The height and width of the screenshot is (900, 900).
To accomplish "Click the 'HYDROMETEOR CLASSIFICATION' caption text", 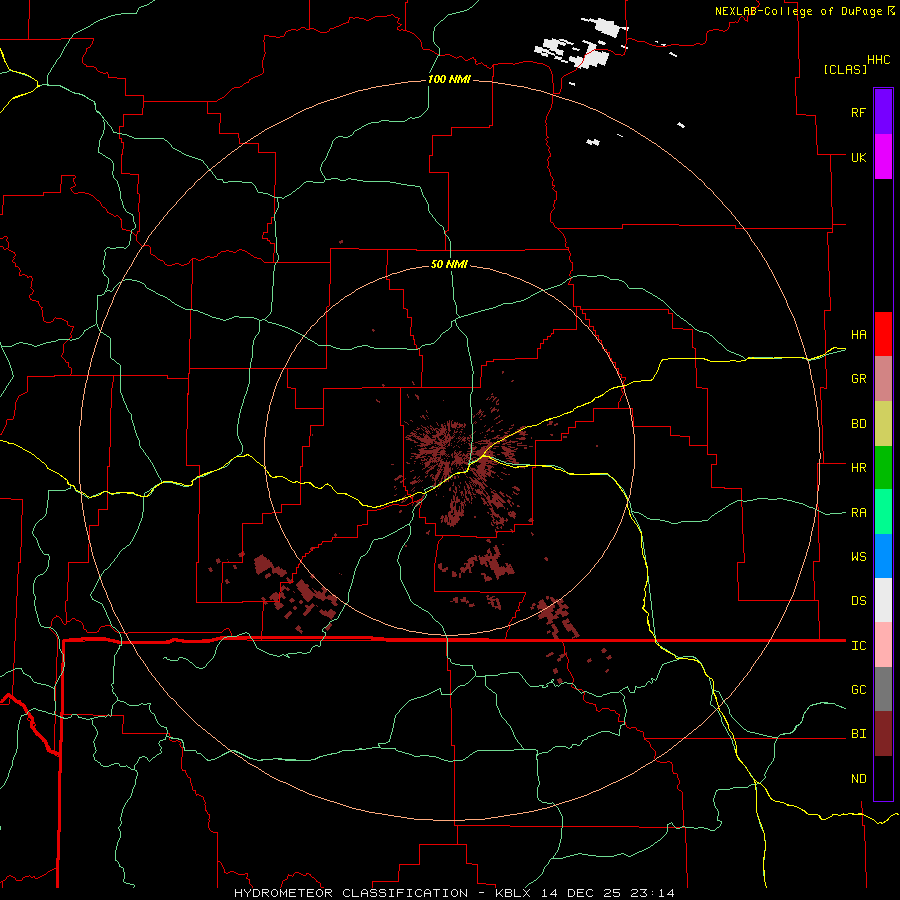I will (x=351, y=893).
